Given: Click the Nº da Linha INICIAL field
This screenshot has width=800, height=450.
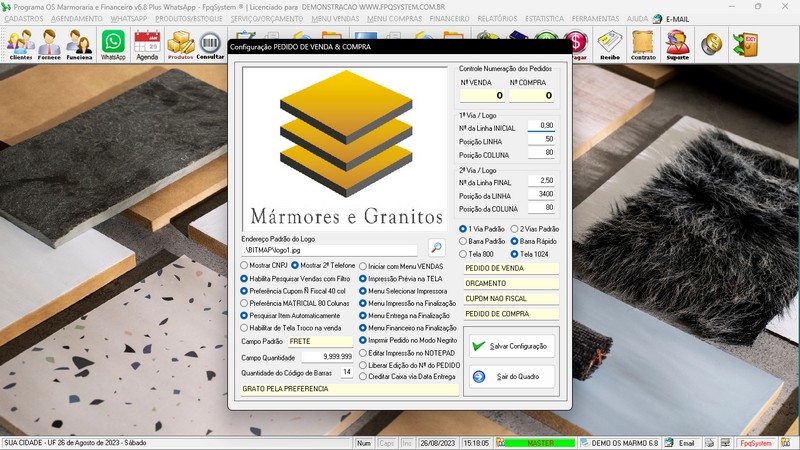Looking at the screenshot, I should point(541,126).
